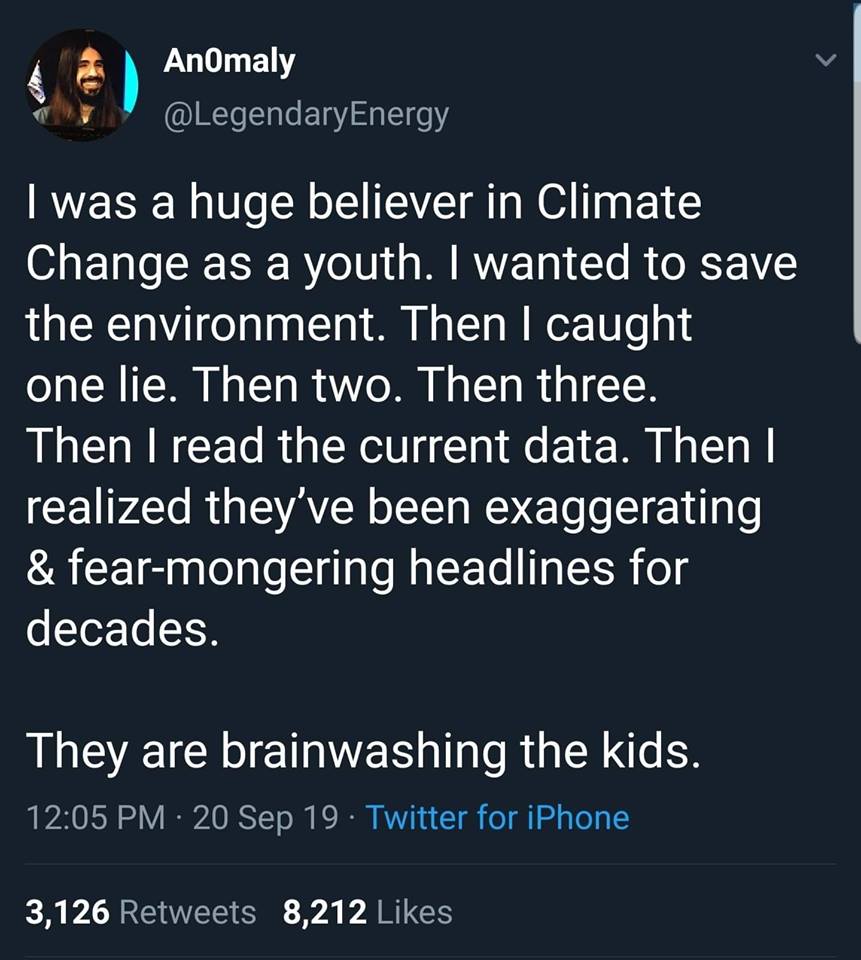Open the Retweets label
861x960 pixels.
[x=187, y=911]
